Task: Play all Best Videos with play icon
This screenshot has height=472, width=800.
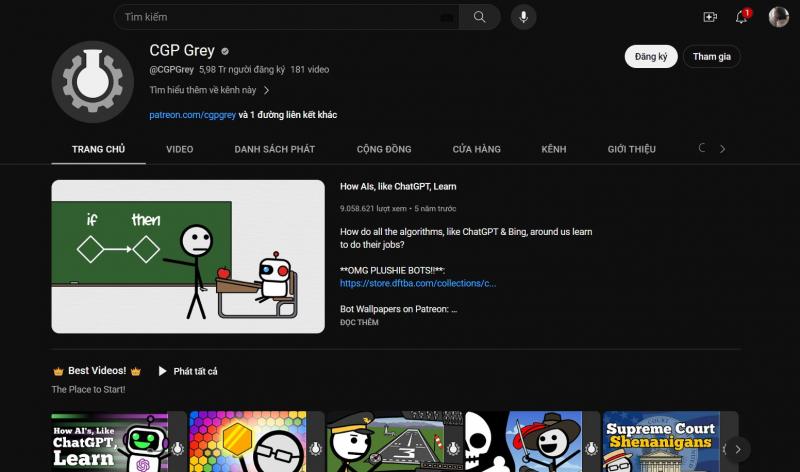Action: pos(162,371)
